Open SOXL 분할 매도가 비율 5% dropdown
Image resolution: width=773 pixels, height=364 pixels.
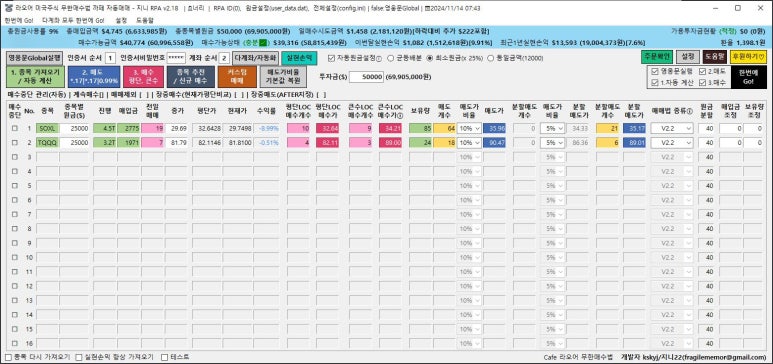pos(554,128)
